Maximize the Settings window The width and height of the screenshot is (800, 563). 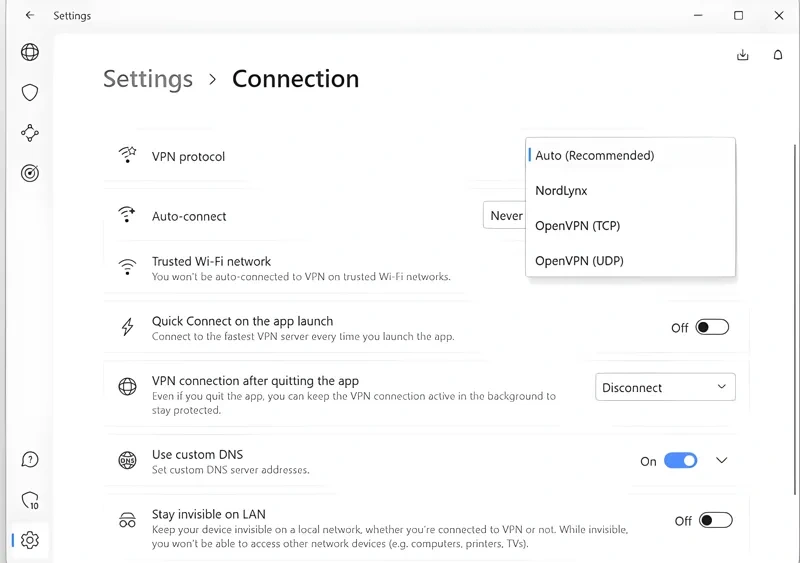tap(738, 15)
